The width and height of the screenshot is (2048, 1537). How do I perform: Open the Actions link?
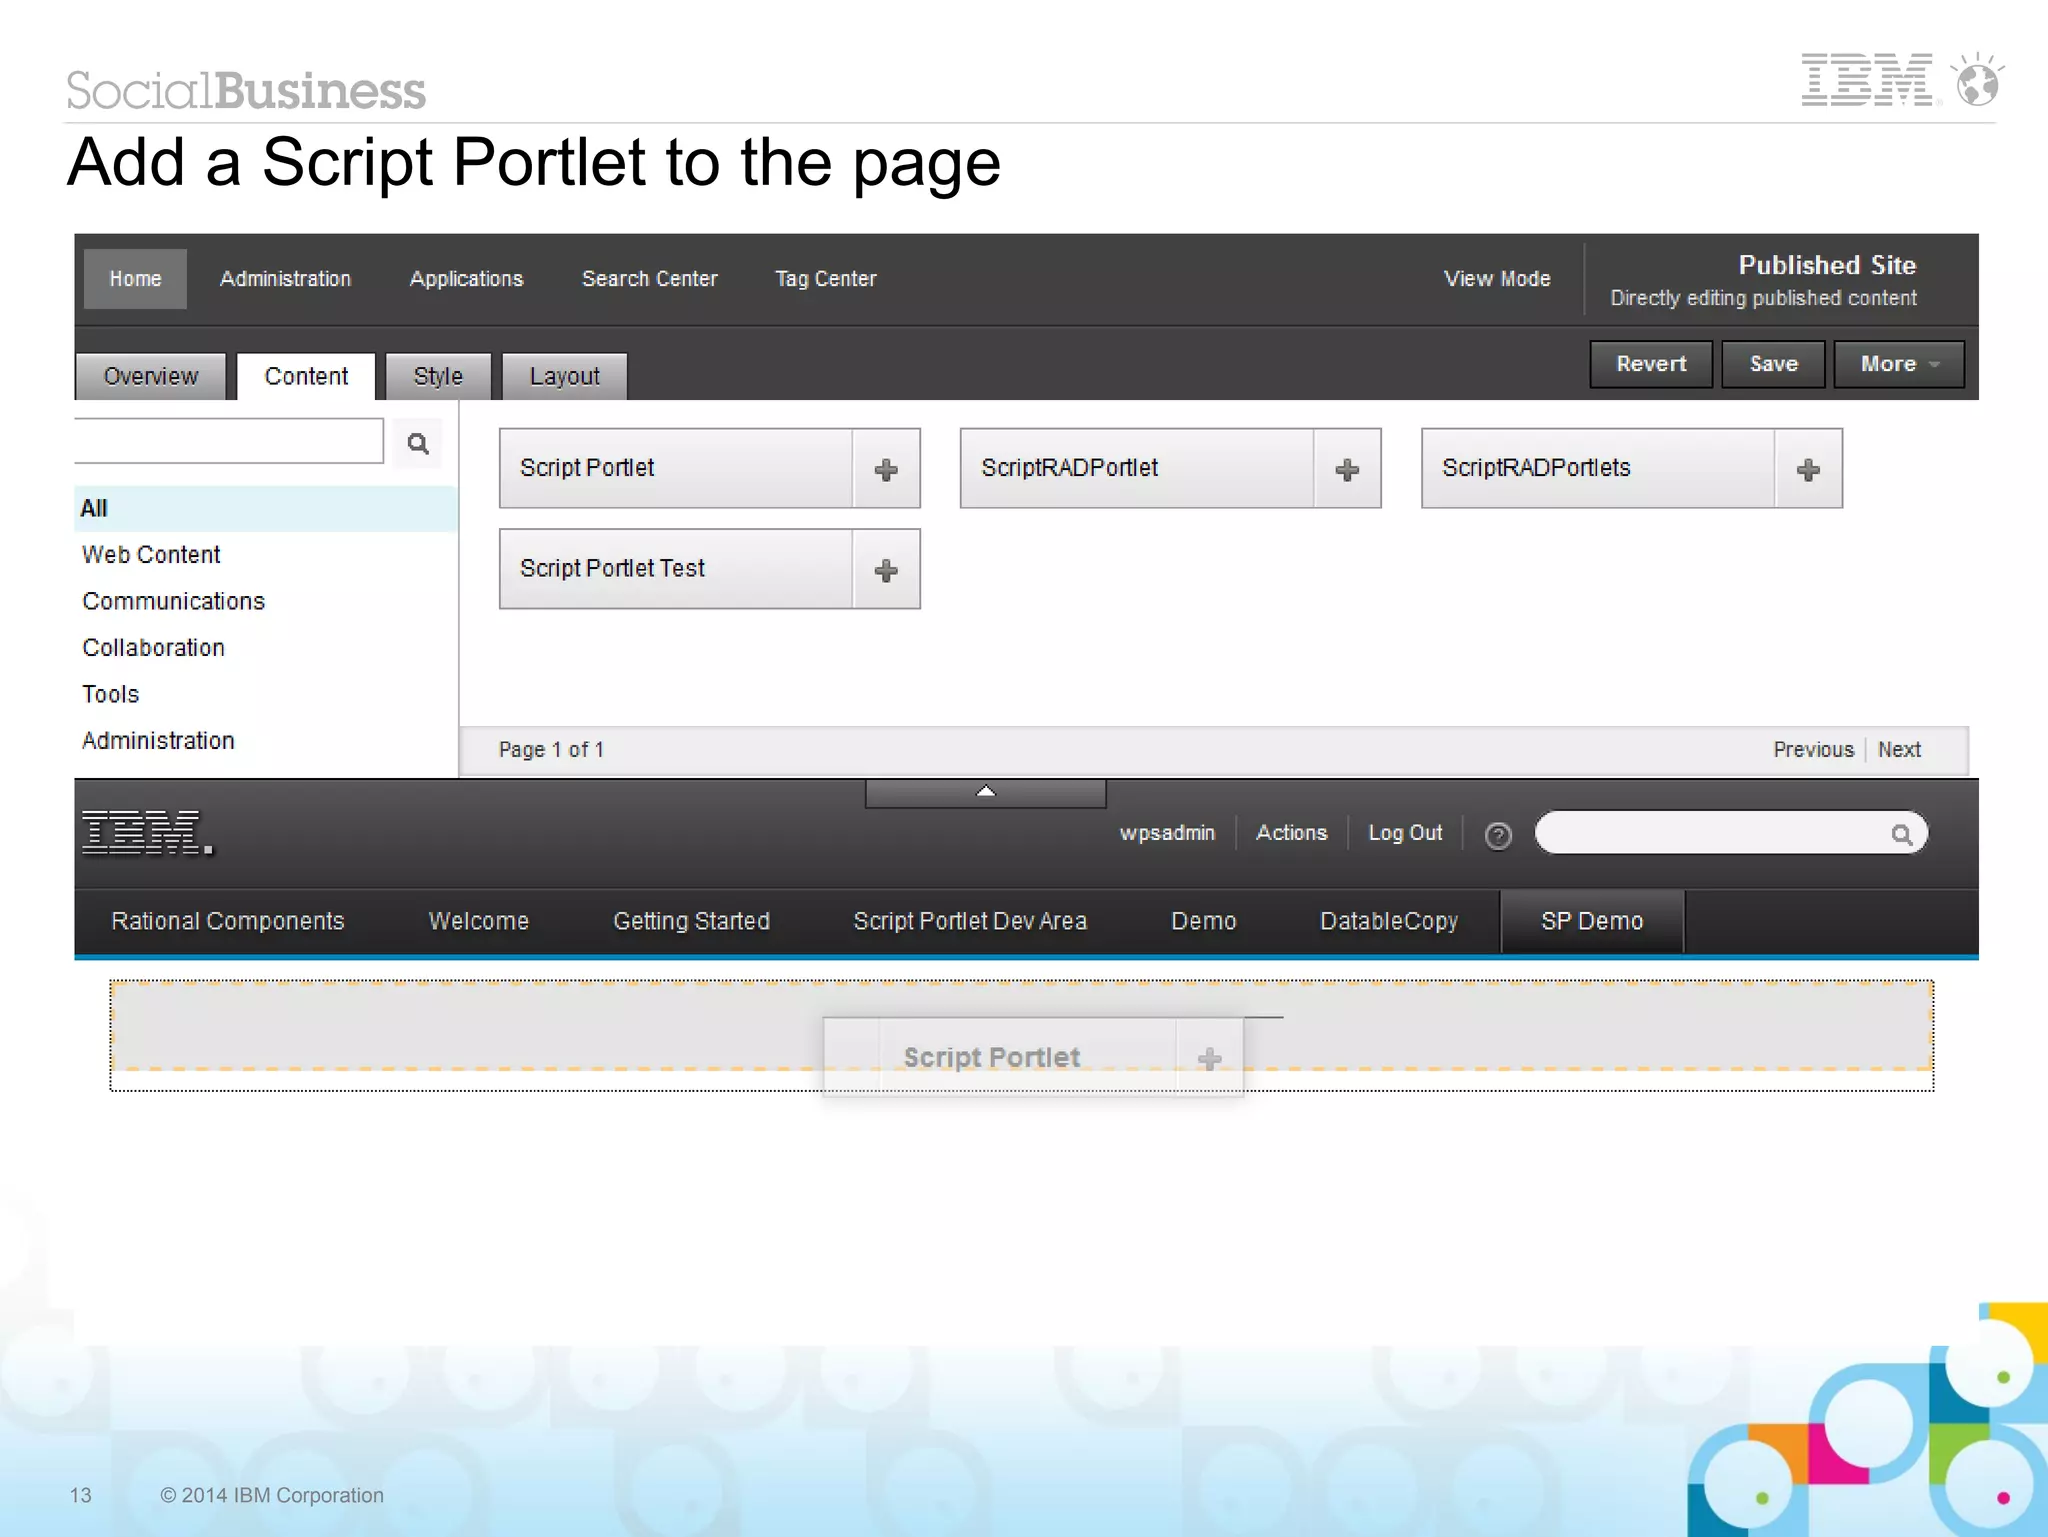(x=1291, y=832)
